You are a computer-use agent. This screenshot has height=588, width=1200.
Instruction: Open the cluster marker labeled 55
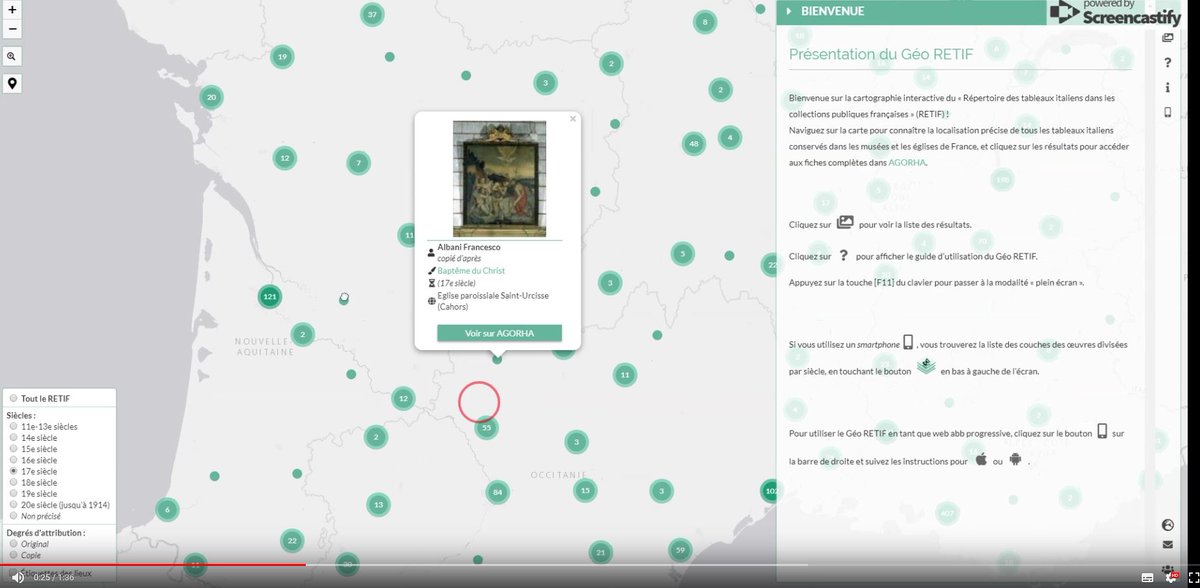point(486,427)
